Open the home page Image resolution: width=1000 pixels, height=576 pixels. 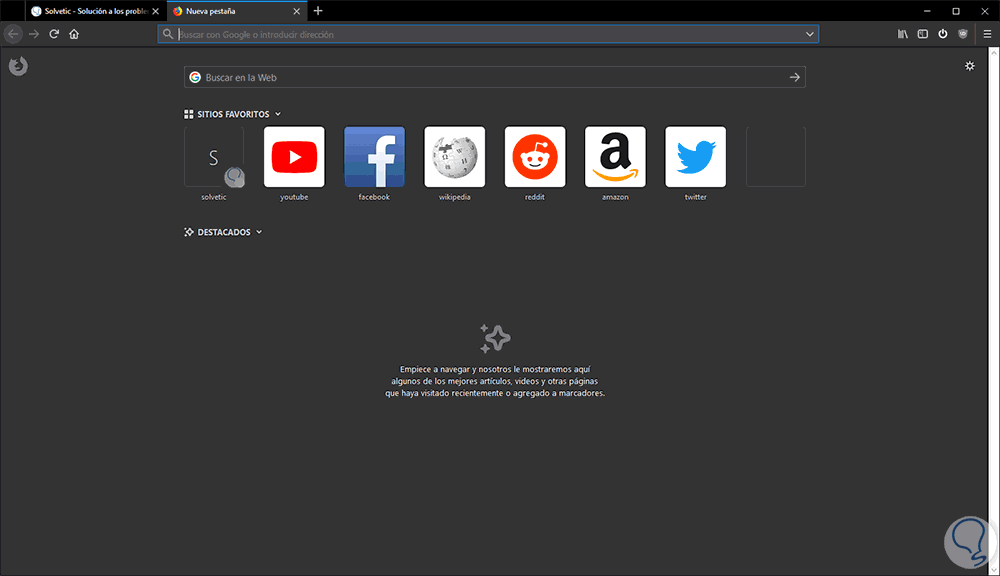tap(74, 34)
